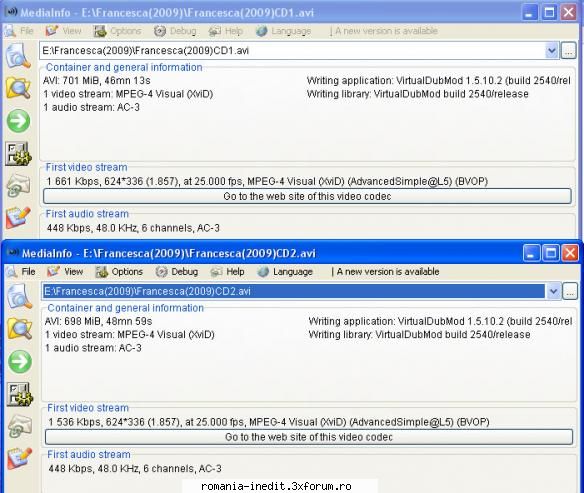584x493 pixels.
Task: Click the open folder icon in CD1 sidebar
Action: 18,88
